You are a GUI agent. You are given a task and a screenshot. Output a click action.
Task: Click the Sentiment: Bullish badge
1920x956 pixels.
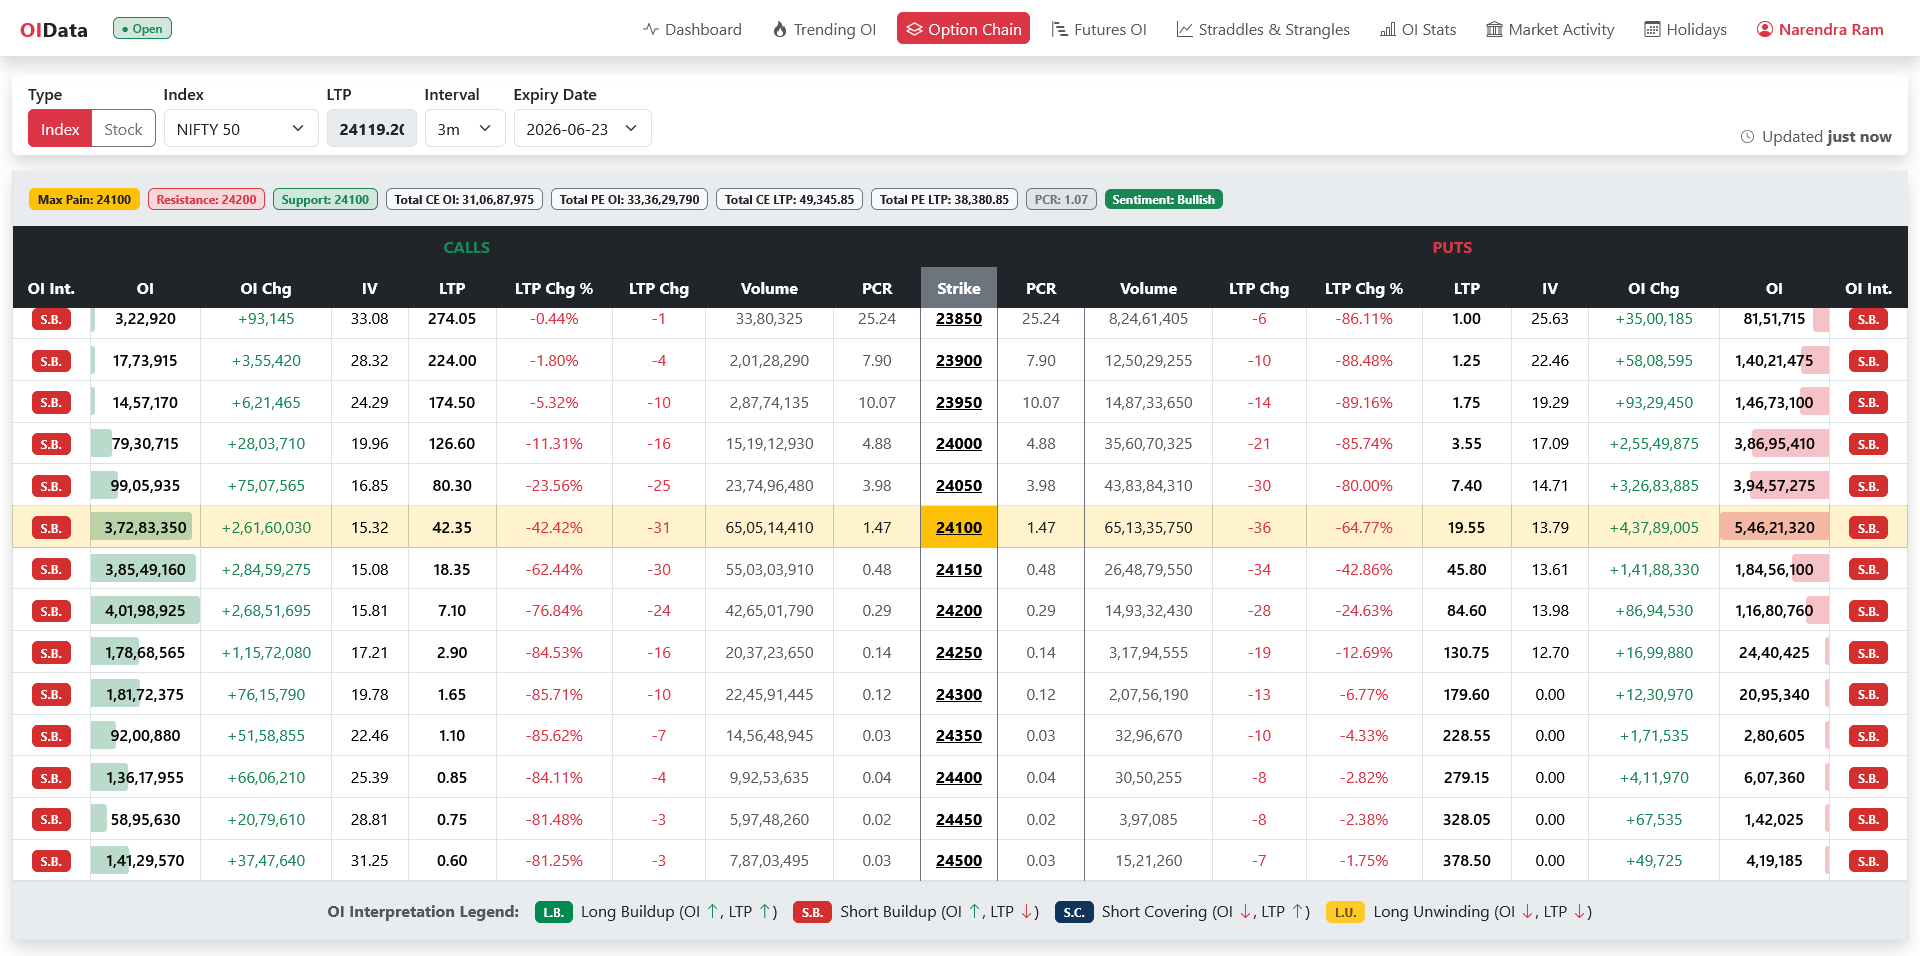click(x=1163, y=200)
